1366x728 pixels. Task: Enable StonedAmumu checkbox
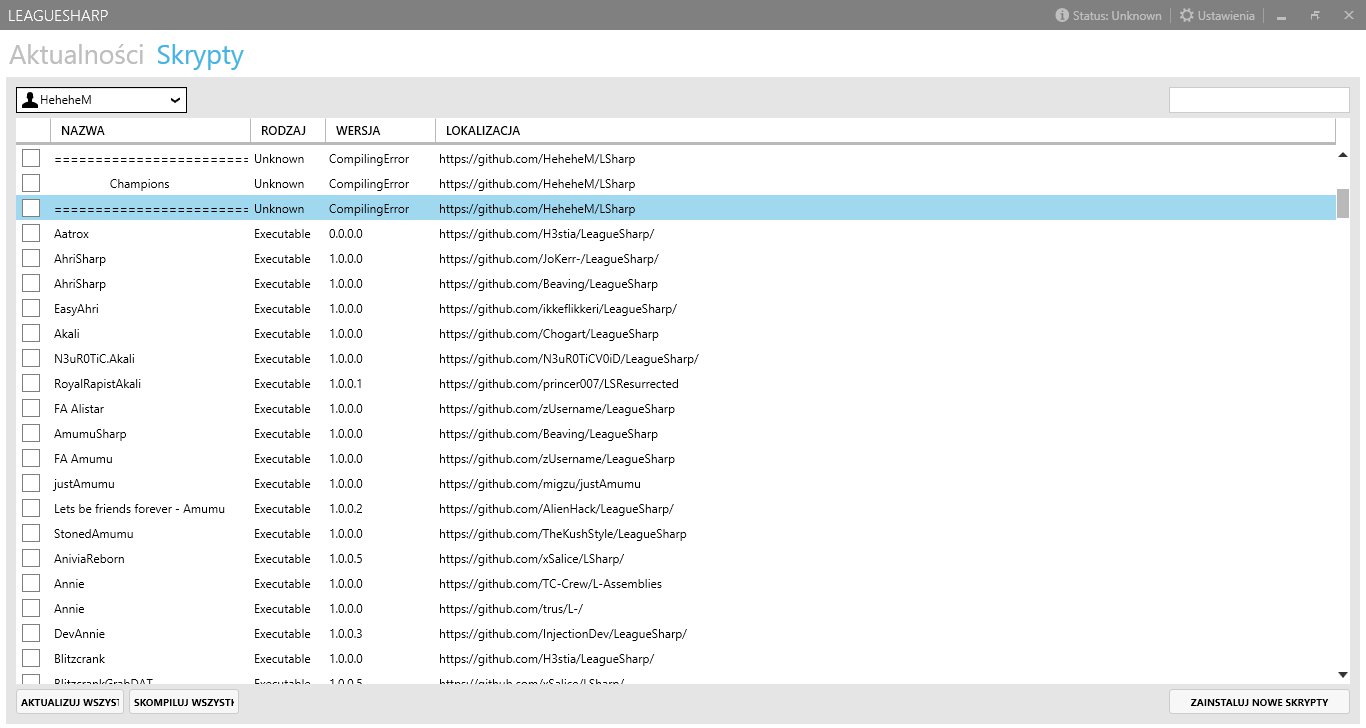(x=31, y=533)
